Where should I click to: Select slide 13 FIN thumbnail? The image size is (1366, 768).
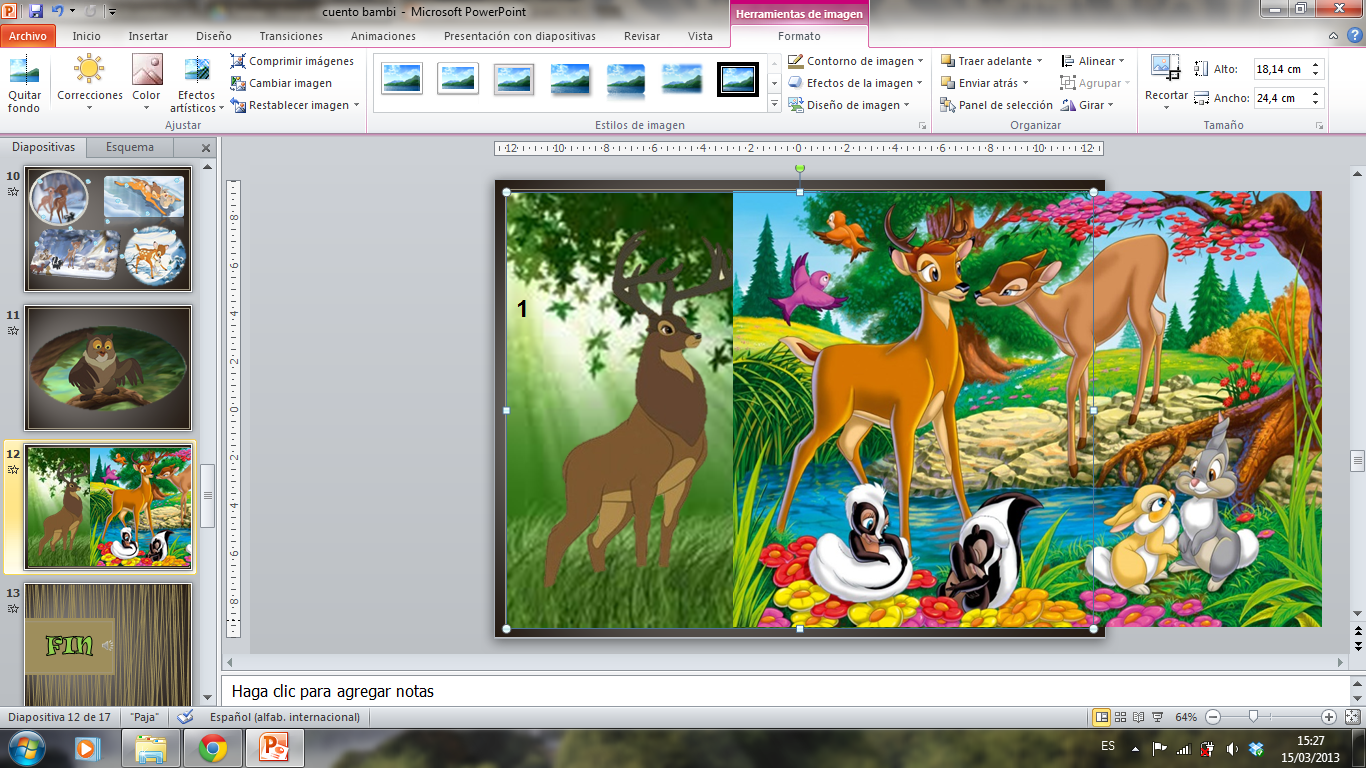point(108,644)
